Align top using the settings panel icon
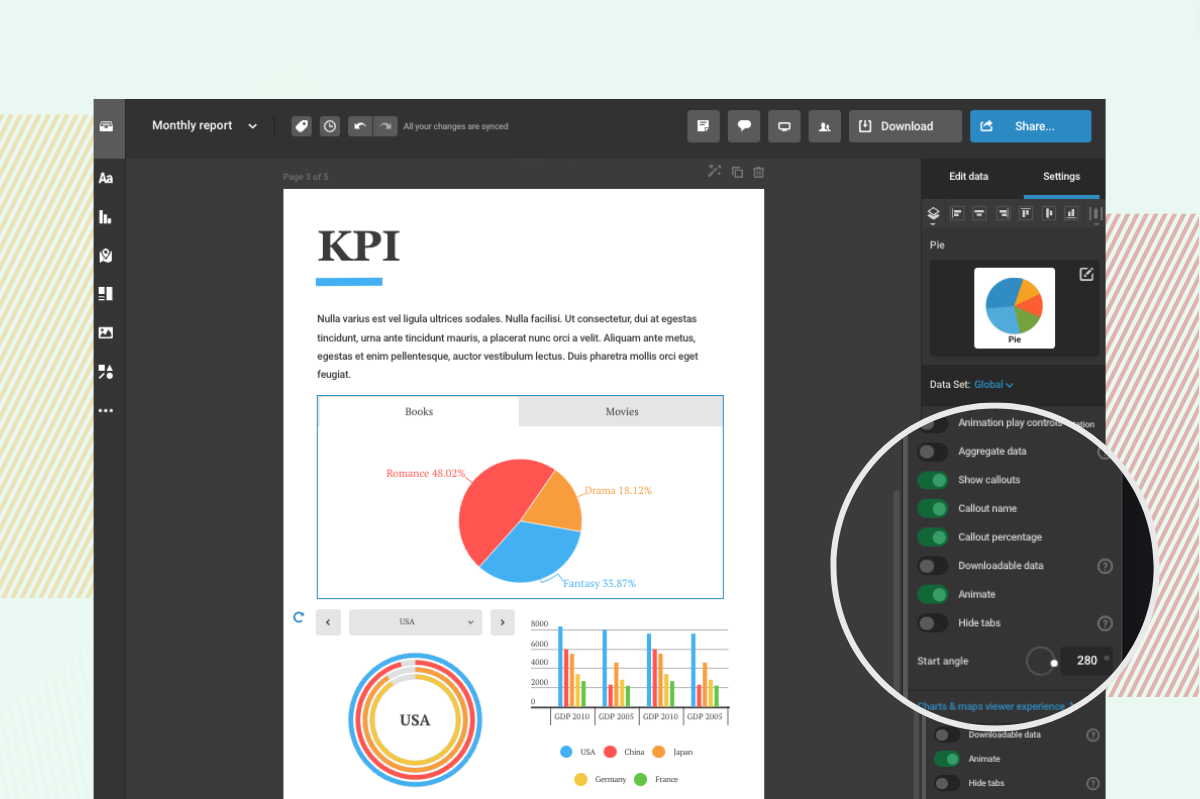Viewport: 1200px width, 799px height. (x=1026, y=213)
